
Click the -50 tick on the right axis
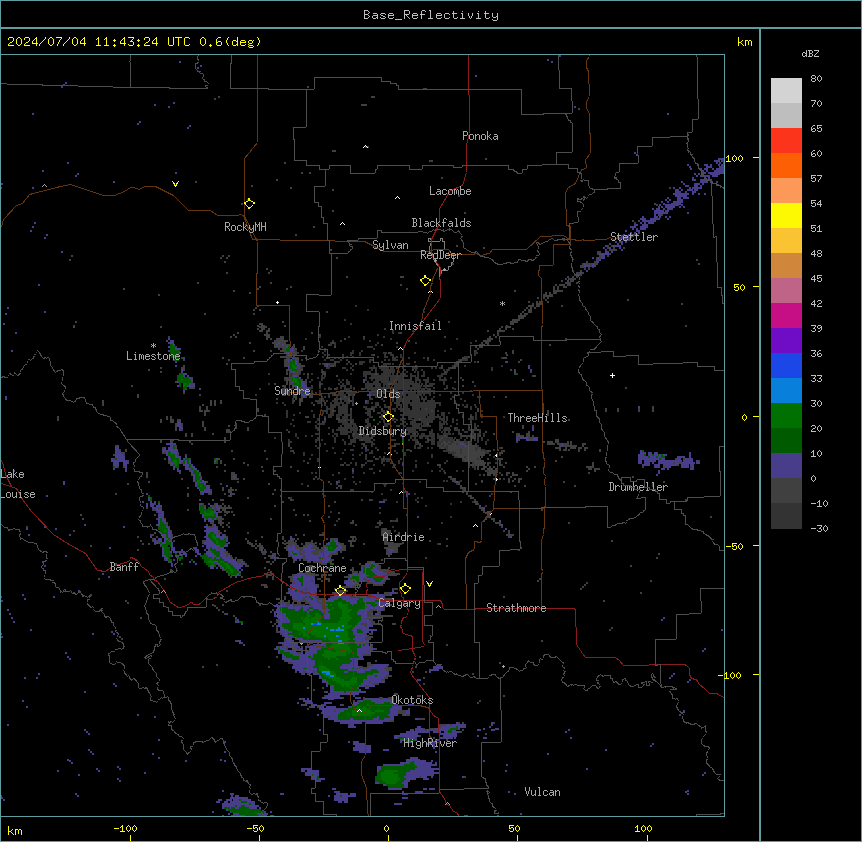[734, 546]
